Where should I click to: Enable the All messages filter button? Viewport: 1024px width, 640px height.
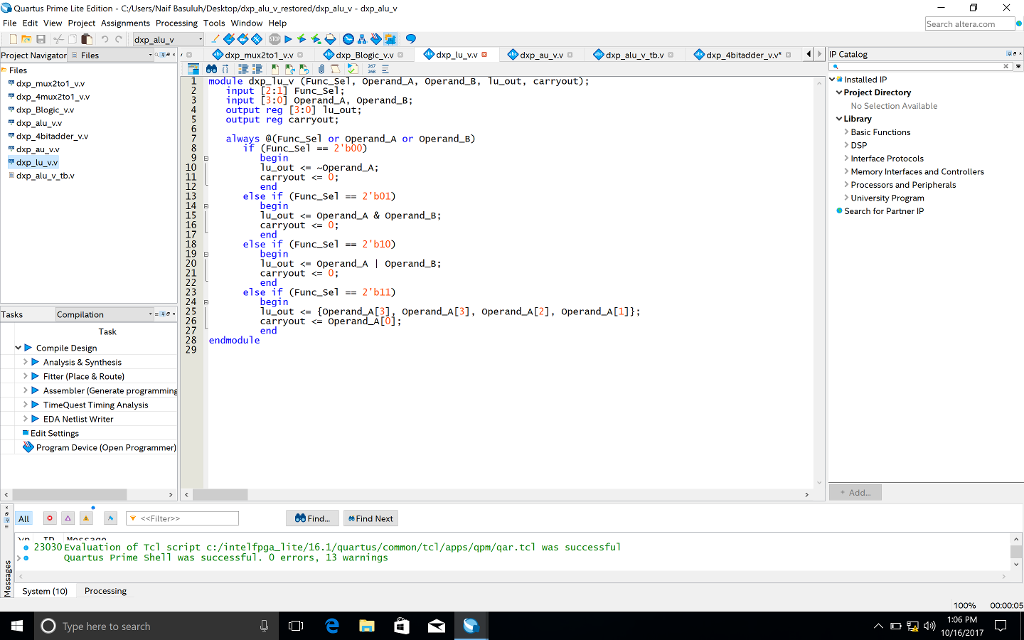click(23, 519)
